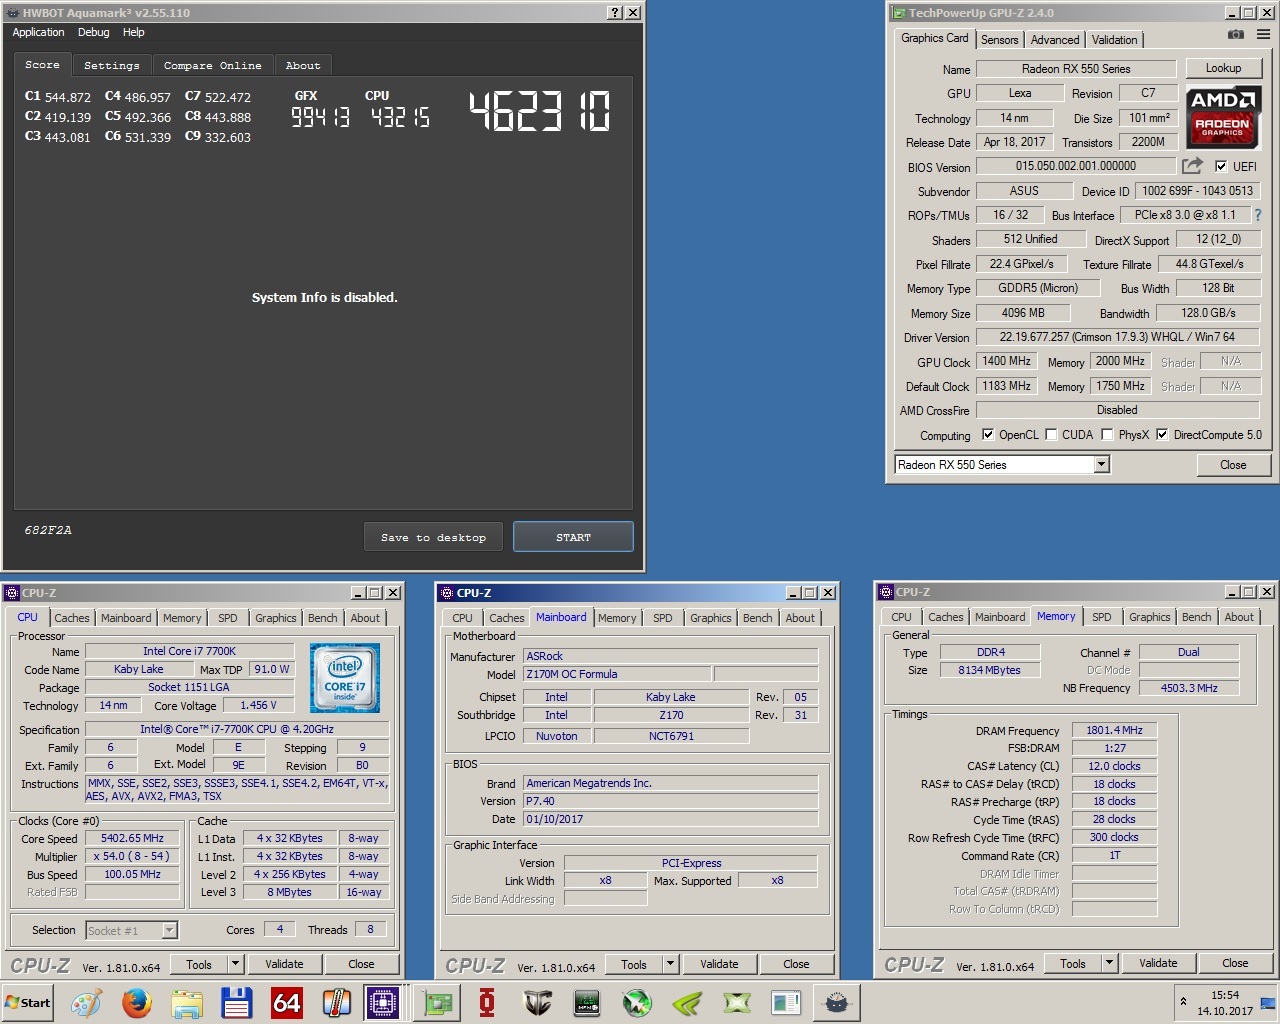Open the green X DirectX taskbar icon
The width and height of the screenshot is (1280, 1024).
[x=737, y=1002]
